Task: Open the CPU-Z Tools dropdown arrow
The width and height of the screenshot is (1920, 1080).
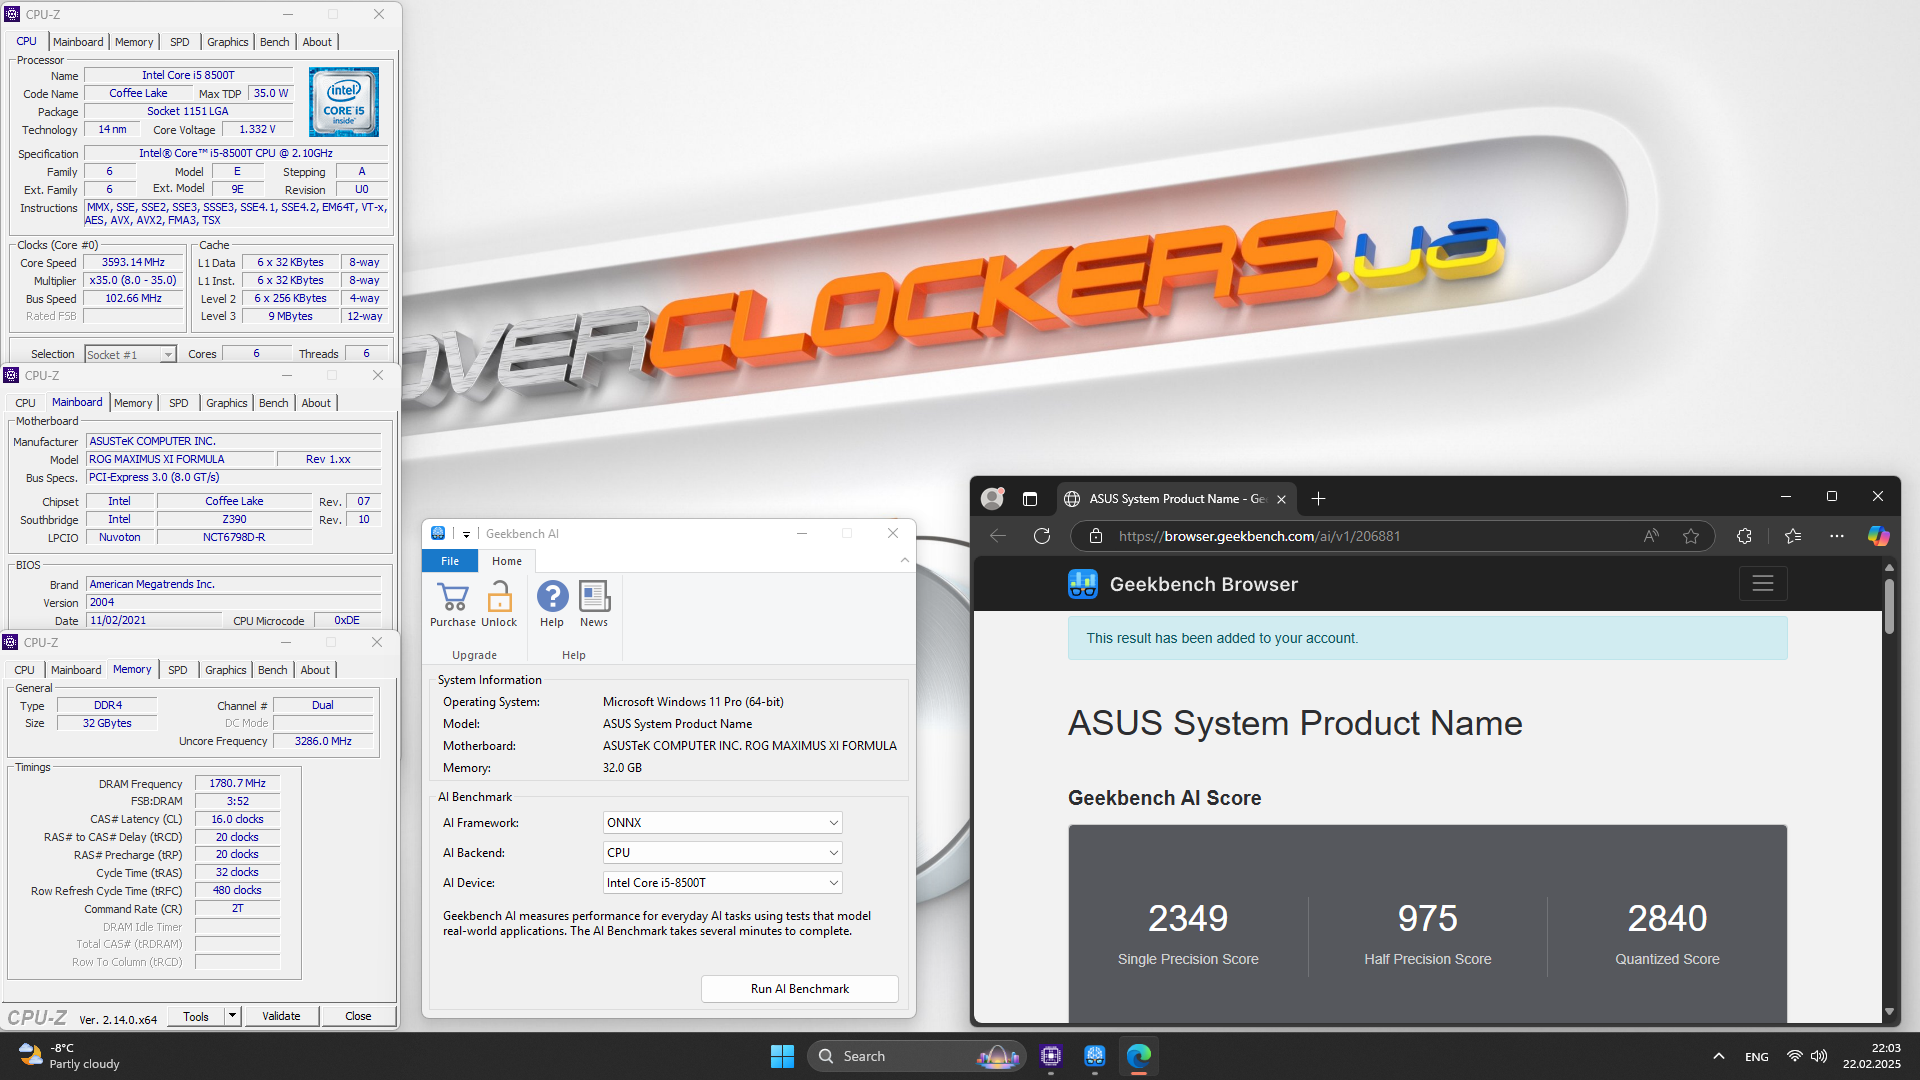Action: (232, 1016)
